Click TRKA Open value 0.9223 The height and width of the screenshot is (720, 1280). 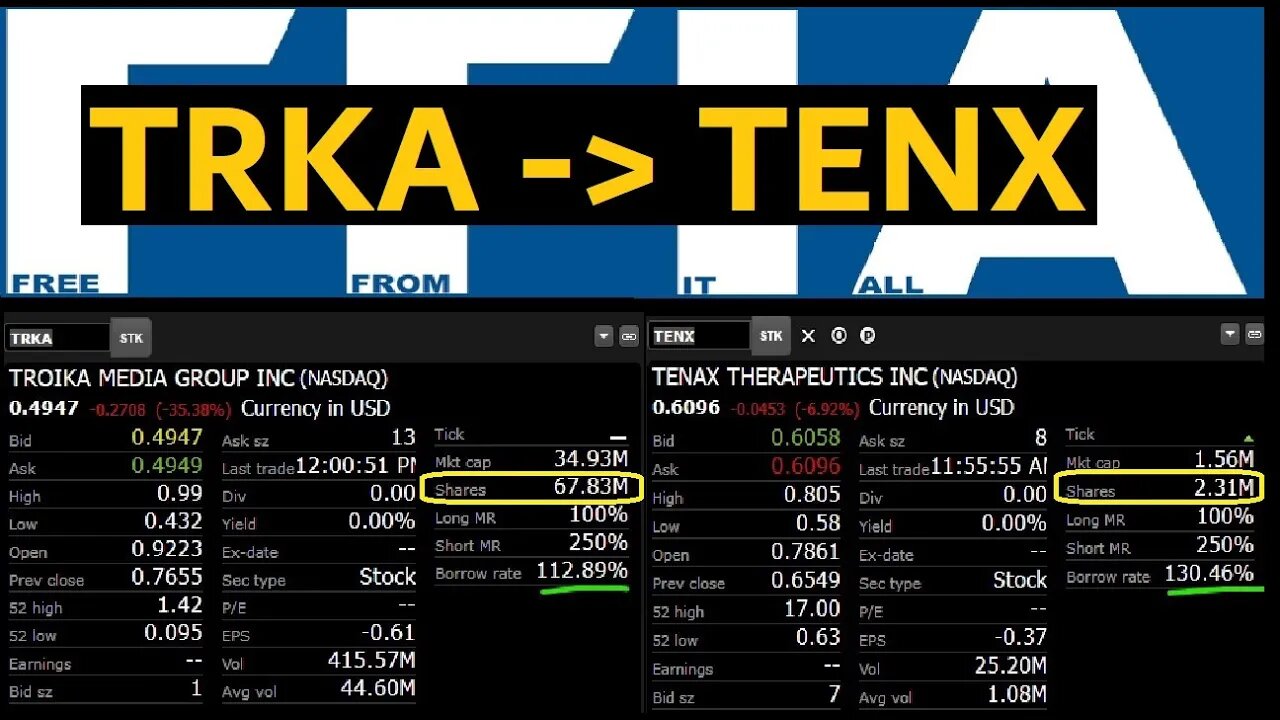coord(167,549)
